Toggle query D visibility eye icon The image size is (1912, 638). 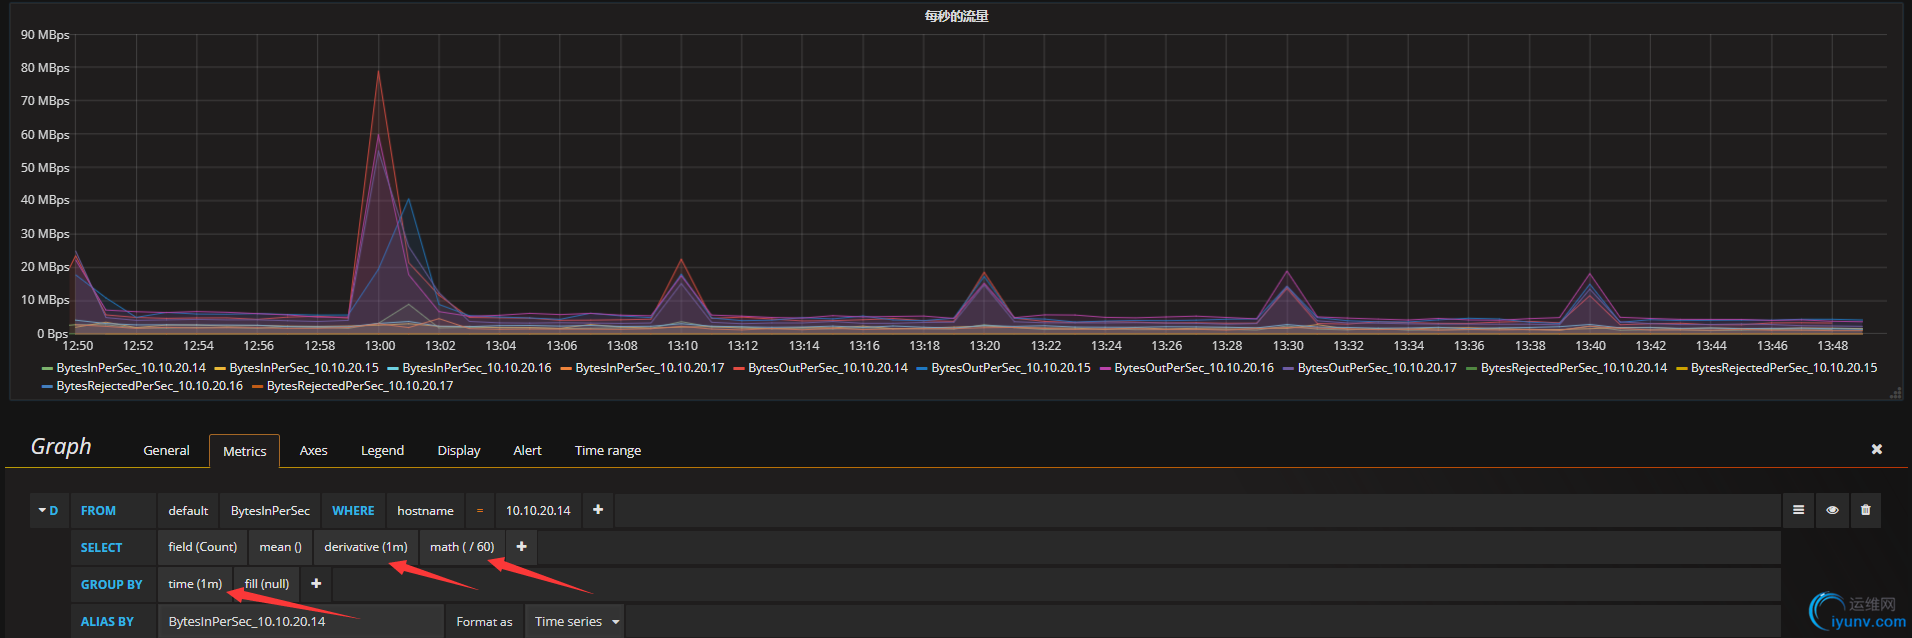[x=1832, y=510]
